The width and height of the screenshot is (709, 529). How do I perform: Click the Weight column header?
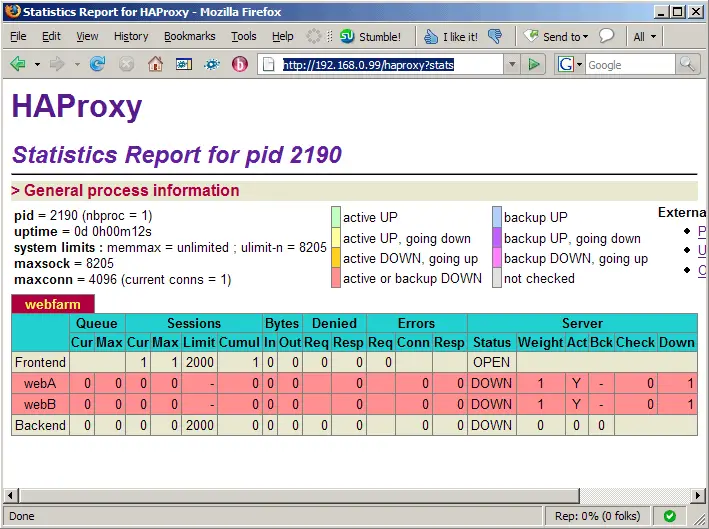(x=541, y=342)
